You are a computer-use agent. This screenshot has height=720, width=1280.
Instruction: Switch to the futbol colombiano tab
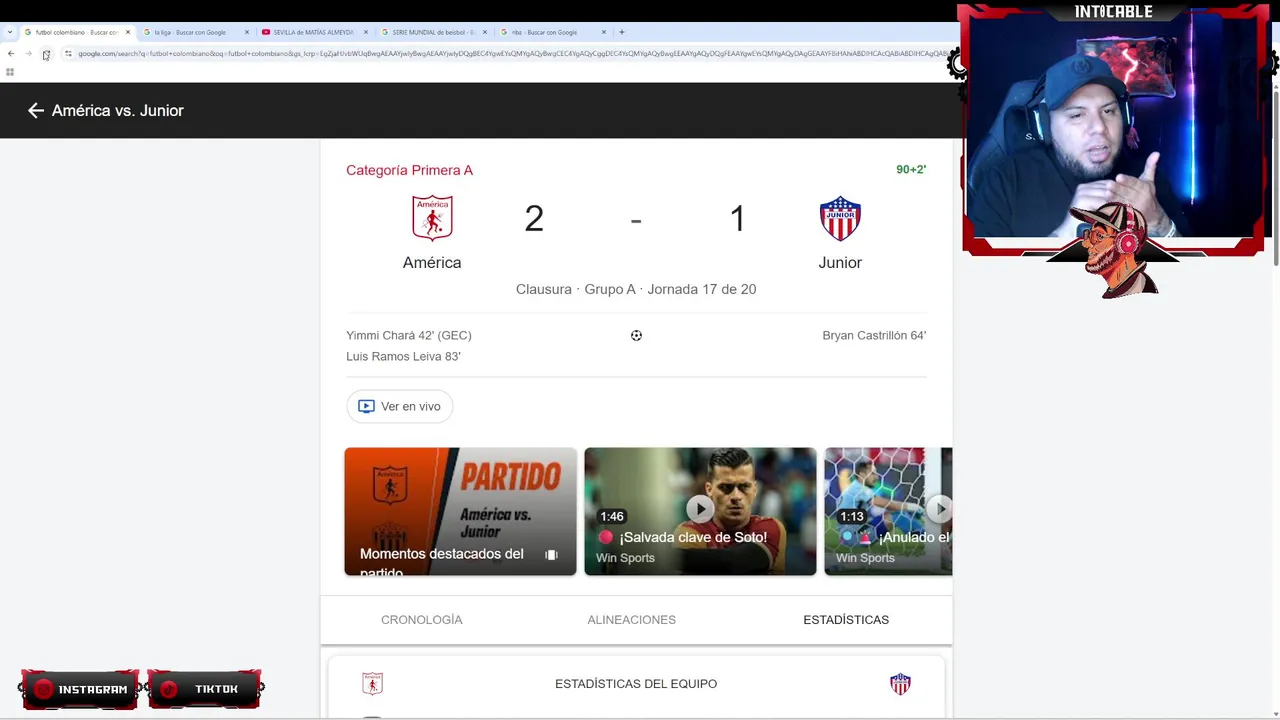point(76,32)
